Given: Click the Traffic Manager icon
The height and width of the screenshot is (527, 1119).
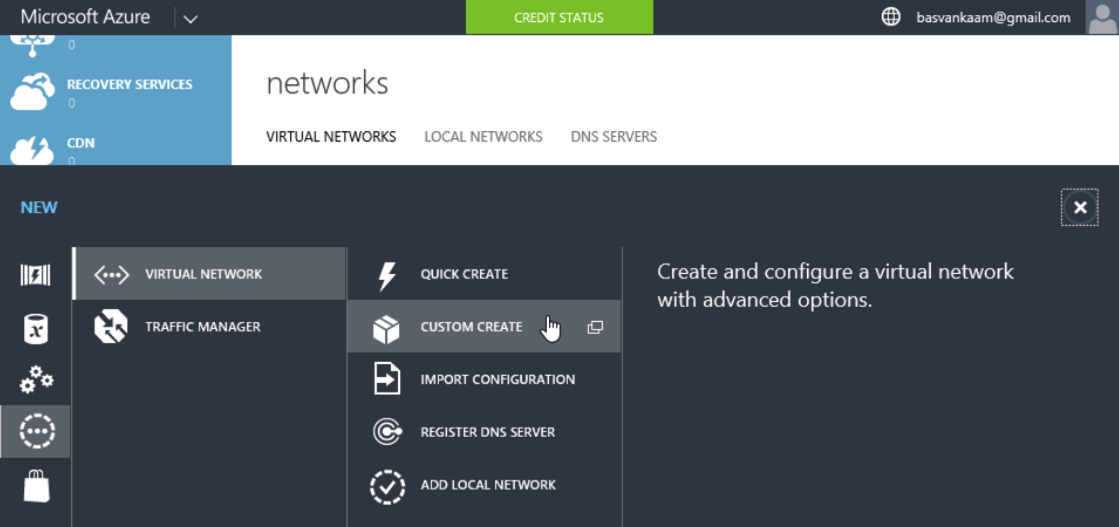Looking at the screenshot, I should (x=111, y=327).
